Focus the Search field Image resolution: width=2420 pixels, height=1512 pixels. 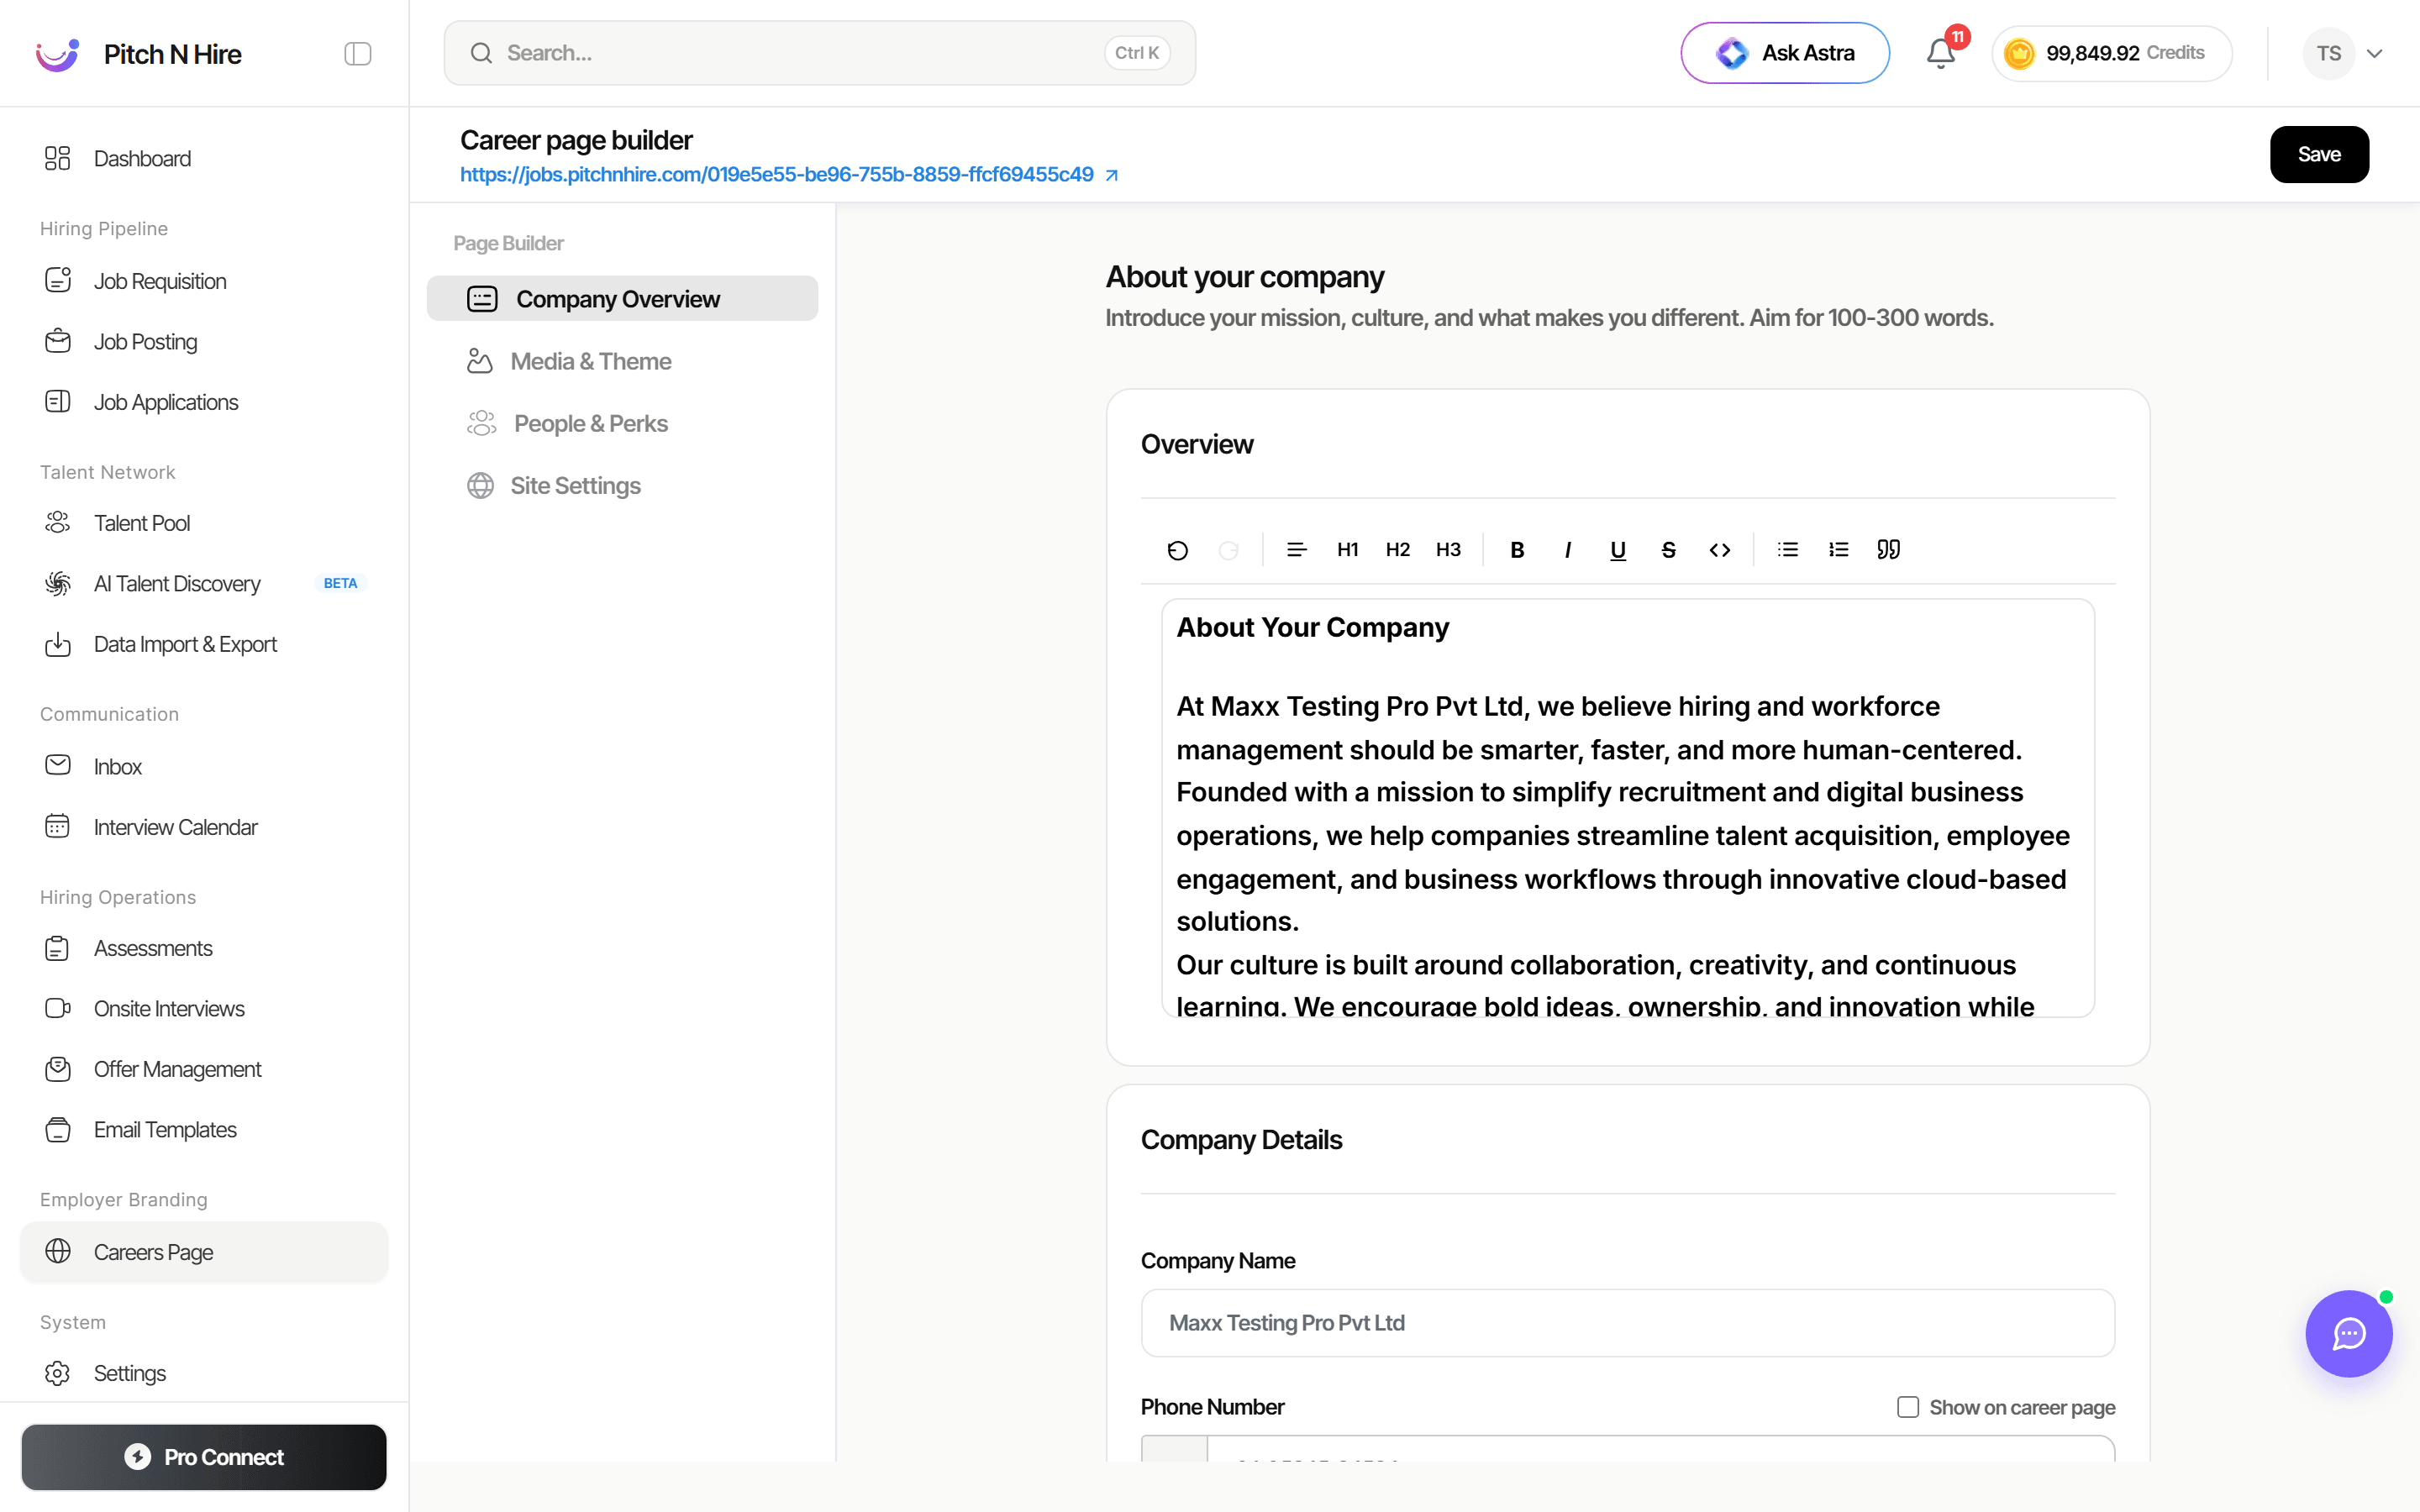pos(819,53)
